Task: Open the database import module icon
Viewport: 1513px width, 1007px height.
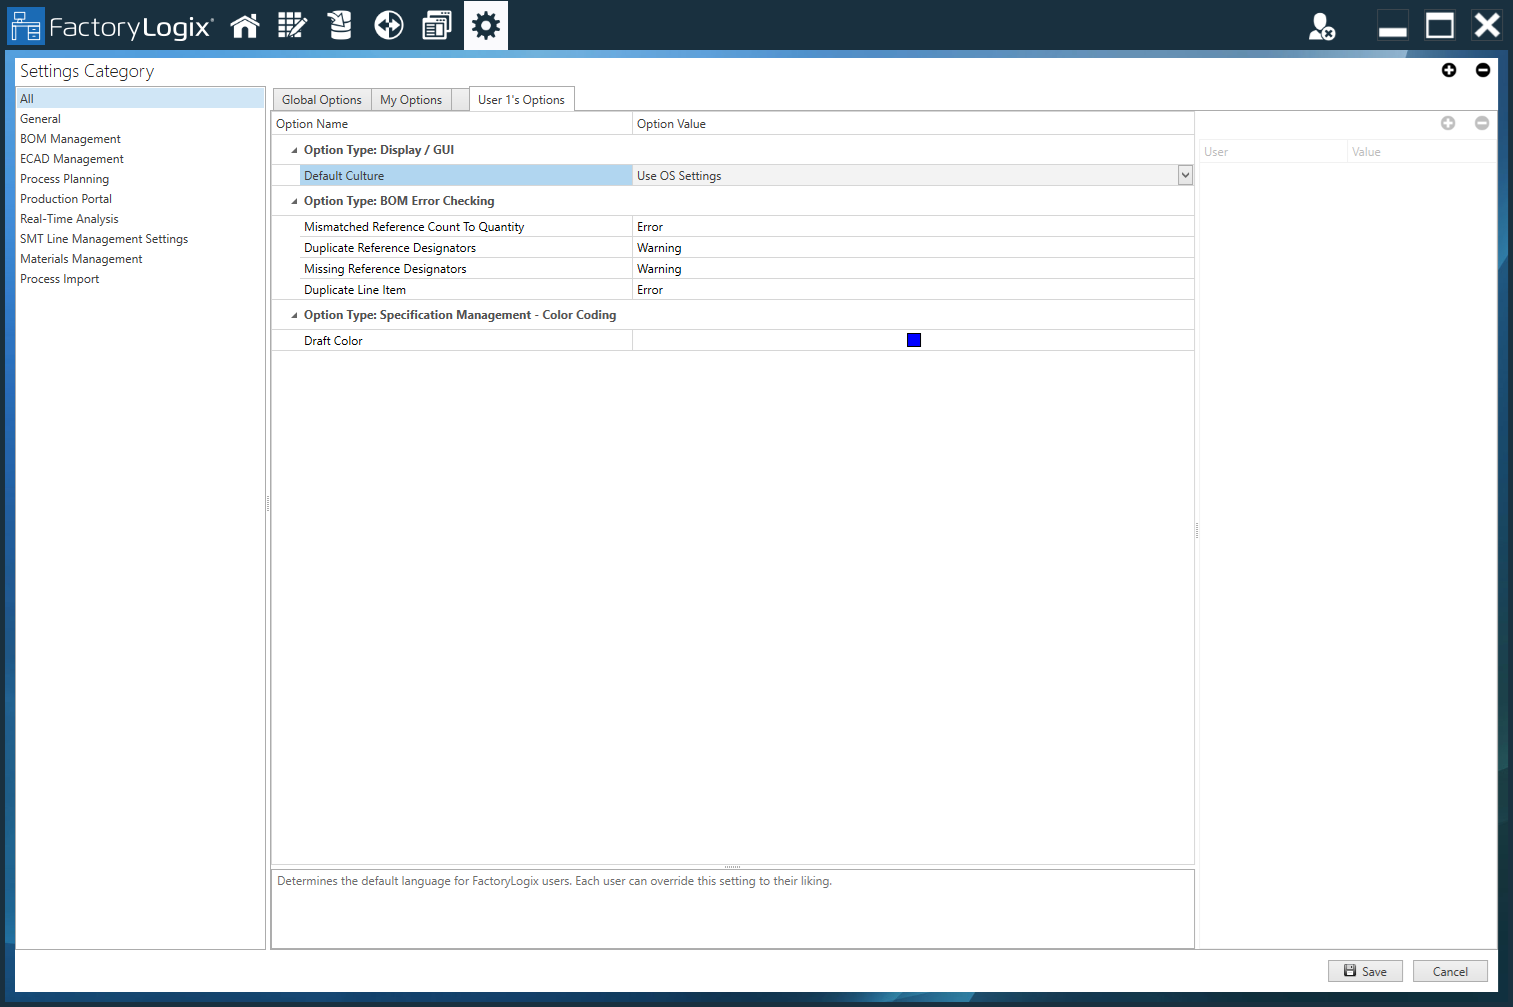Action: tap(340, 25)
